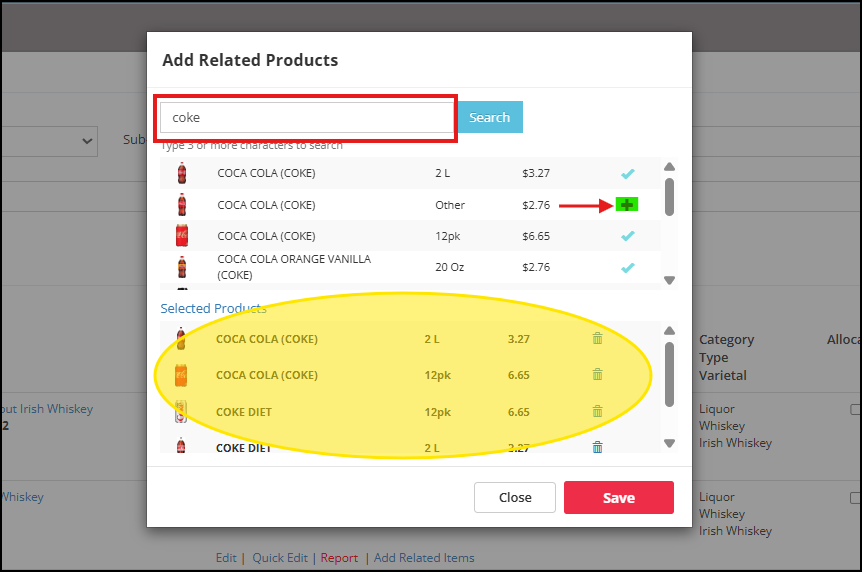Click the search results scrollbar thumb
The height and width of the screenshot is (572, 862).
(669, 196)
